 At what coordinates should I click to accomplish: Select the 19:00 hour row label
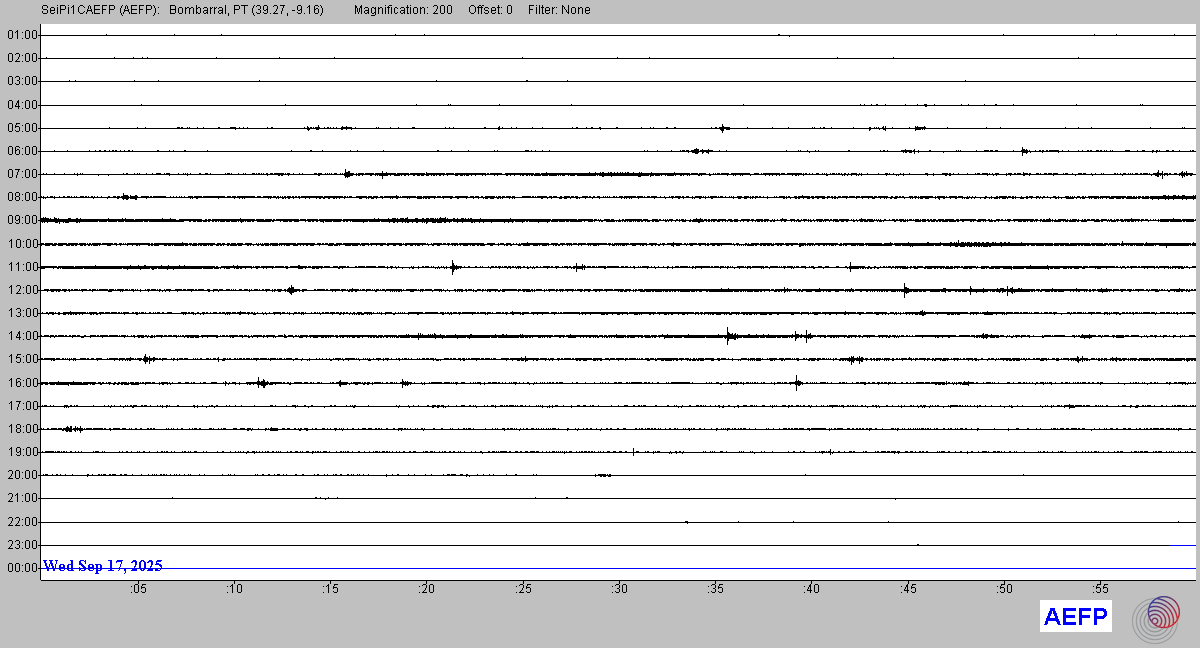pos(22,452)
